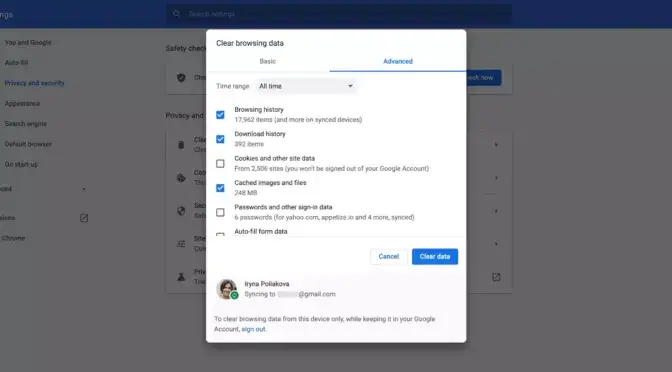Click the sign out link
Image resolution: width=672 pixels, height=372 pixels.
click(x=253, y=329)
